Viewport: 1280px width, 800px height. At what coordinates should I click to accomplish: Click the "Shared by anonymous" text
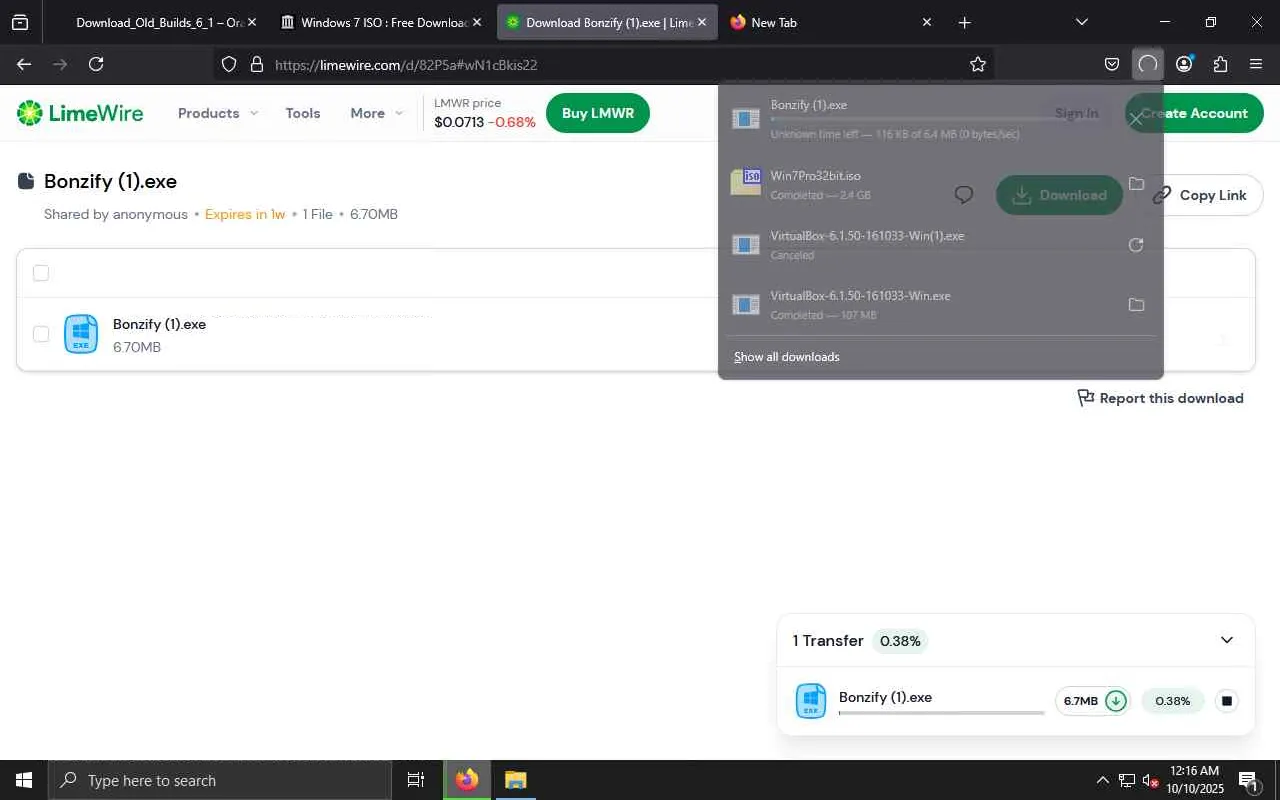(x=116, y=214)
